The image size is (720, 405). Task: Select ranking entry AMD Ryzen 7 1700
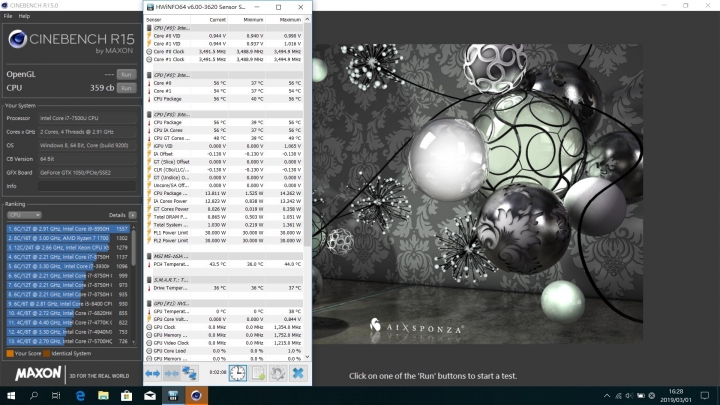(x=68, y=238)
